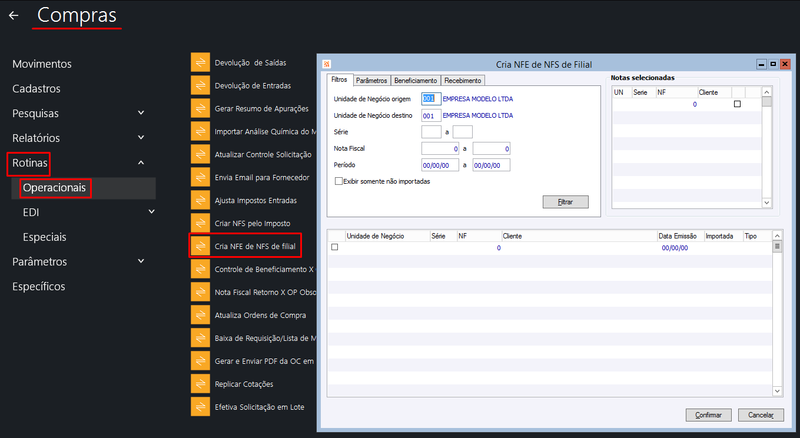Viewport: 800px width, 438px height.
Task: Click the Nota Fiscal start field
Action: tap(440, 149)
